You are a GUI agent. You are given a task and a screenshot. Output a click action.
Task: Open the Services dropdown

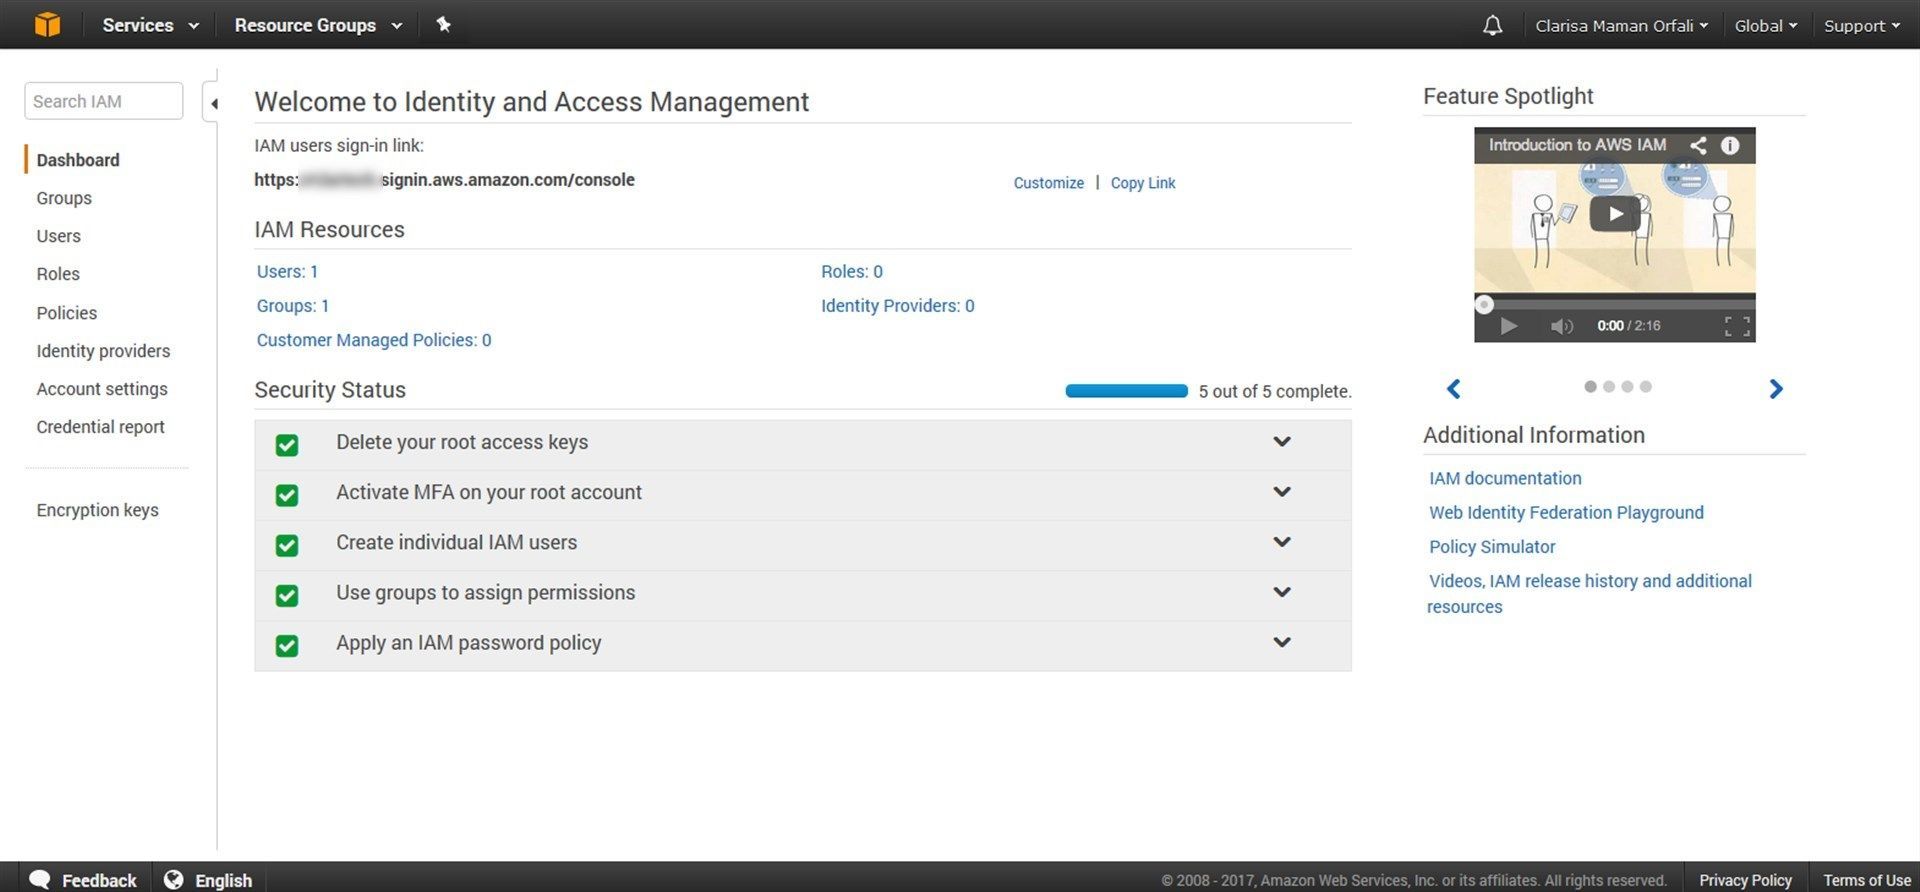coord(151,25)
